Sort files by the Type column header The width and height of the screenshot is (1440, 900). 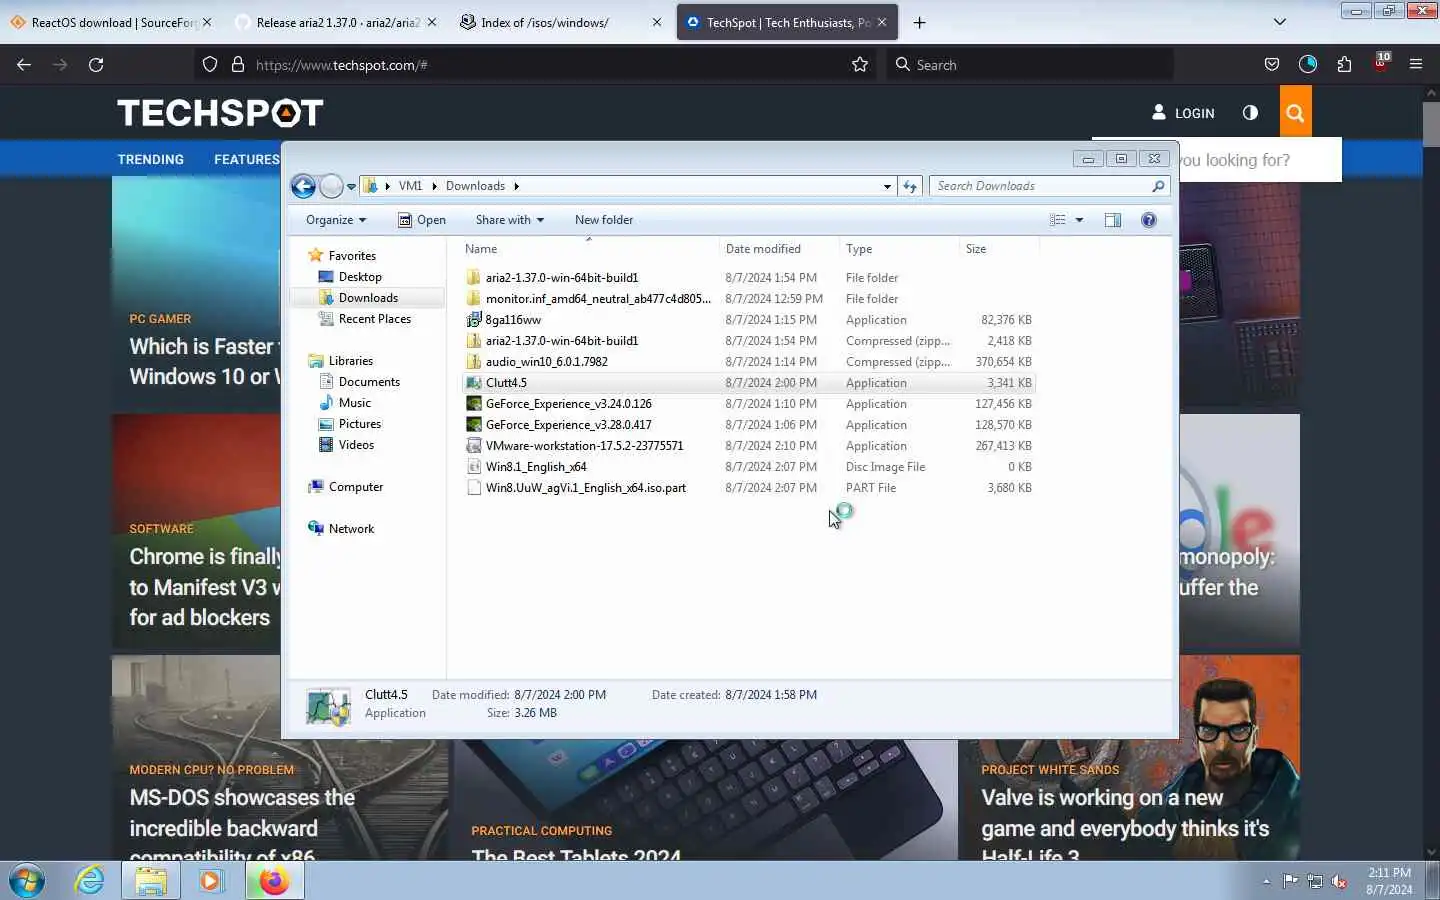pyautogui.click(x=899, y=249)
